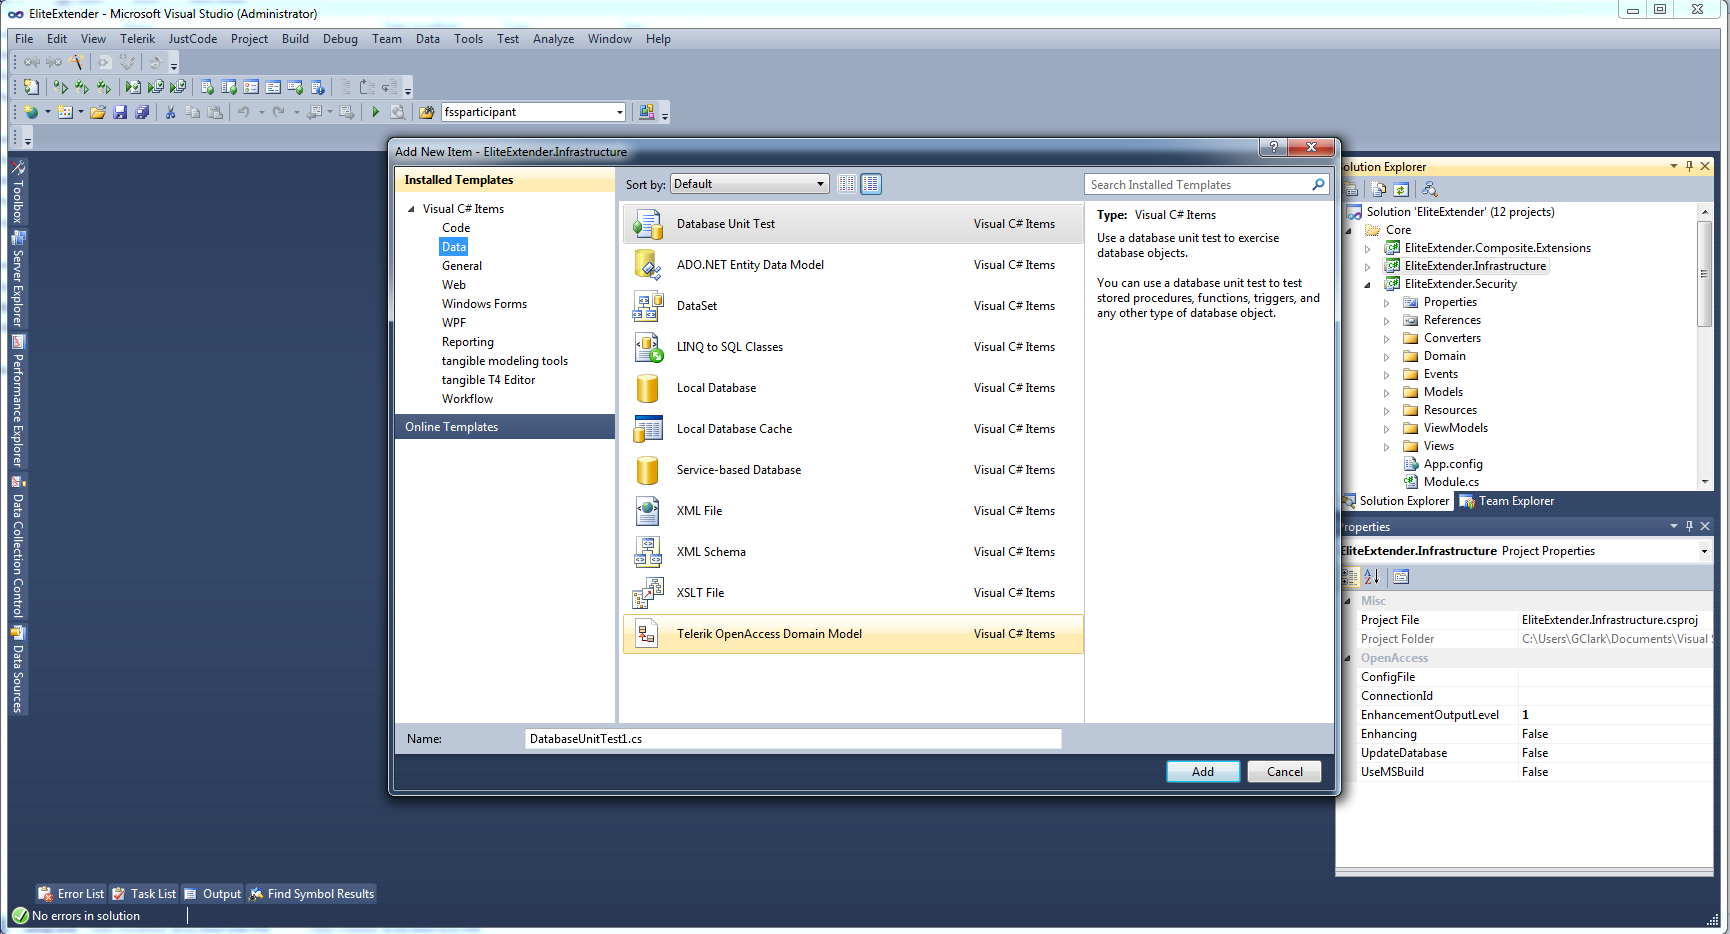Open the Build menu
The image size is (1730, 934).
[x=295, y=39]
